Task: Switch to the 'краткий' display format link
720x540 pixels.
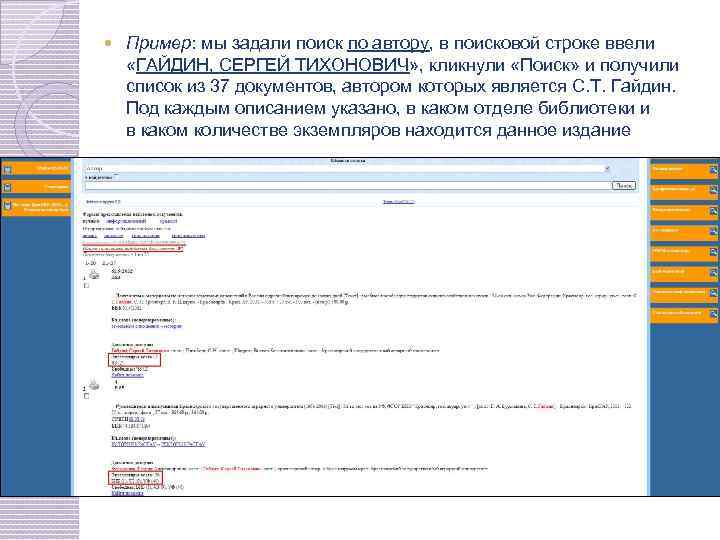Action: (168, 221)
